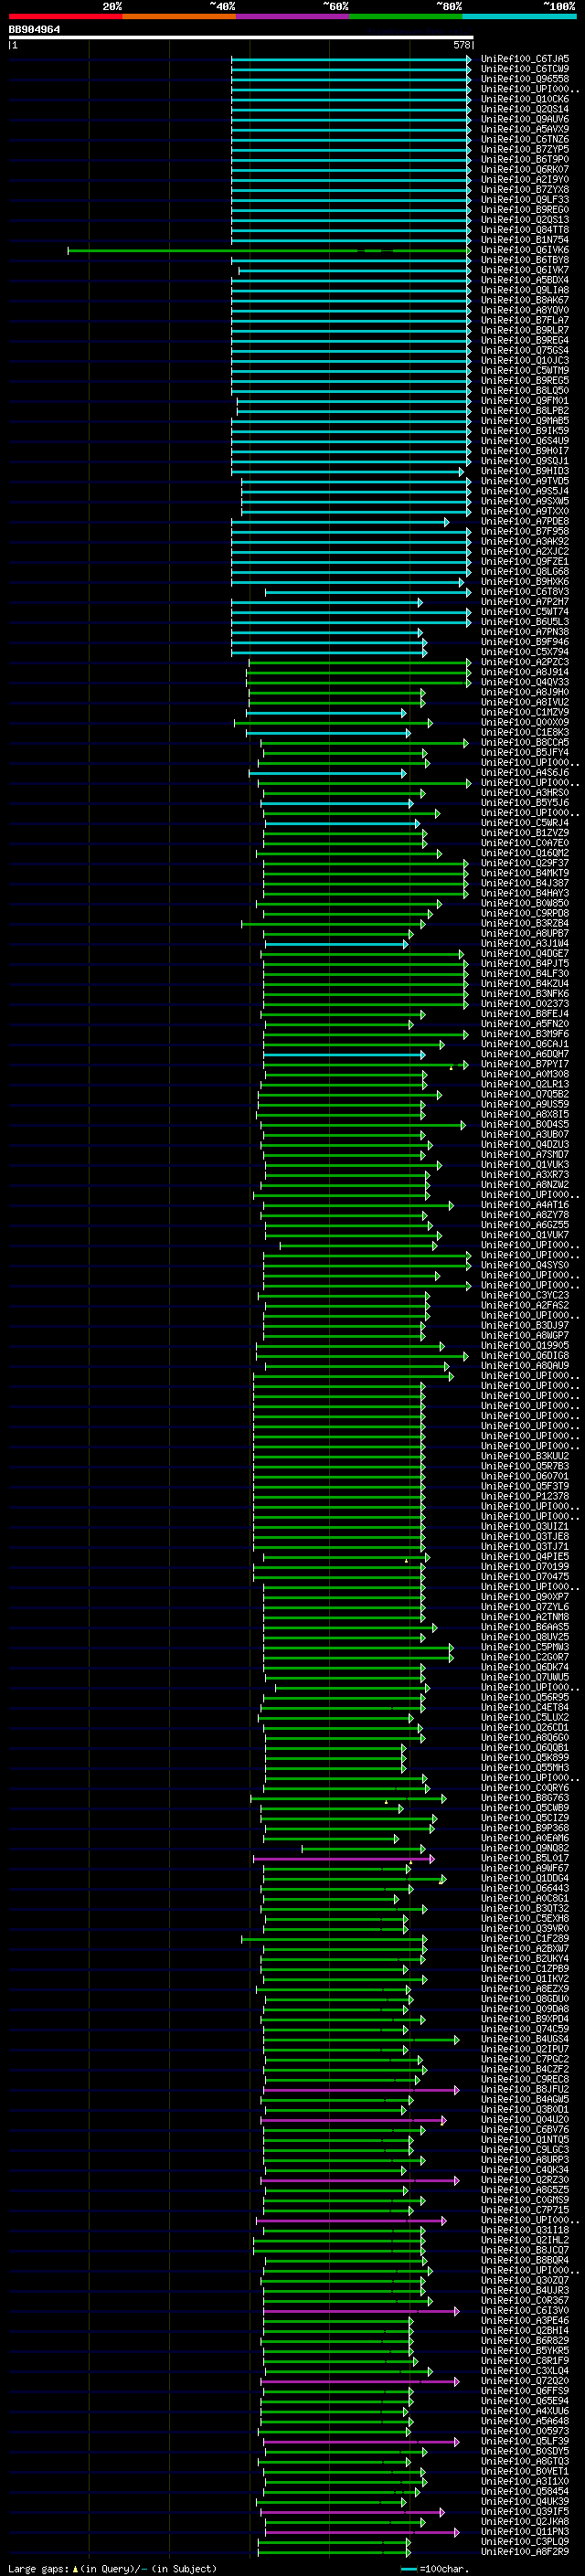Select the UniRef100_Q4QV33 label
Viewport: 585px width, 2576px height.
click(525, 682)
